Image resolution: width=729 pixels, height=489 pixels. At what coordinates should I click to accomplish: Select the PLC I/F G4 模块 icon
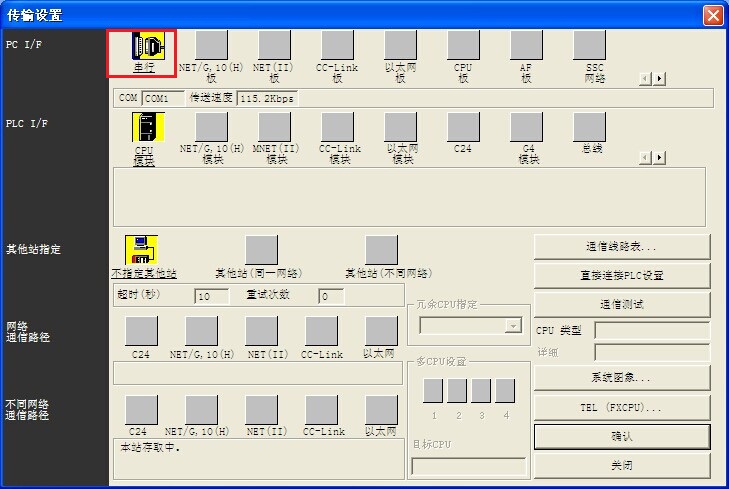pyautogui.click(x=526, y=127)
